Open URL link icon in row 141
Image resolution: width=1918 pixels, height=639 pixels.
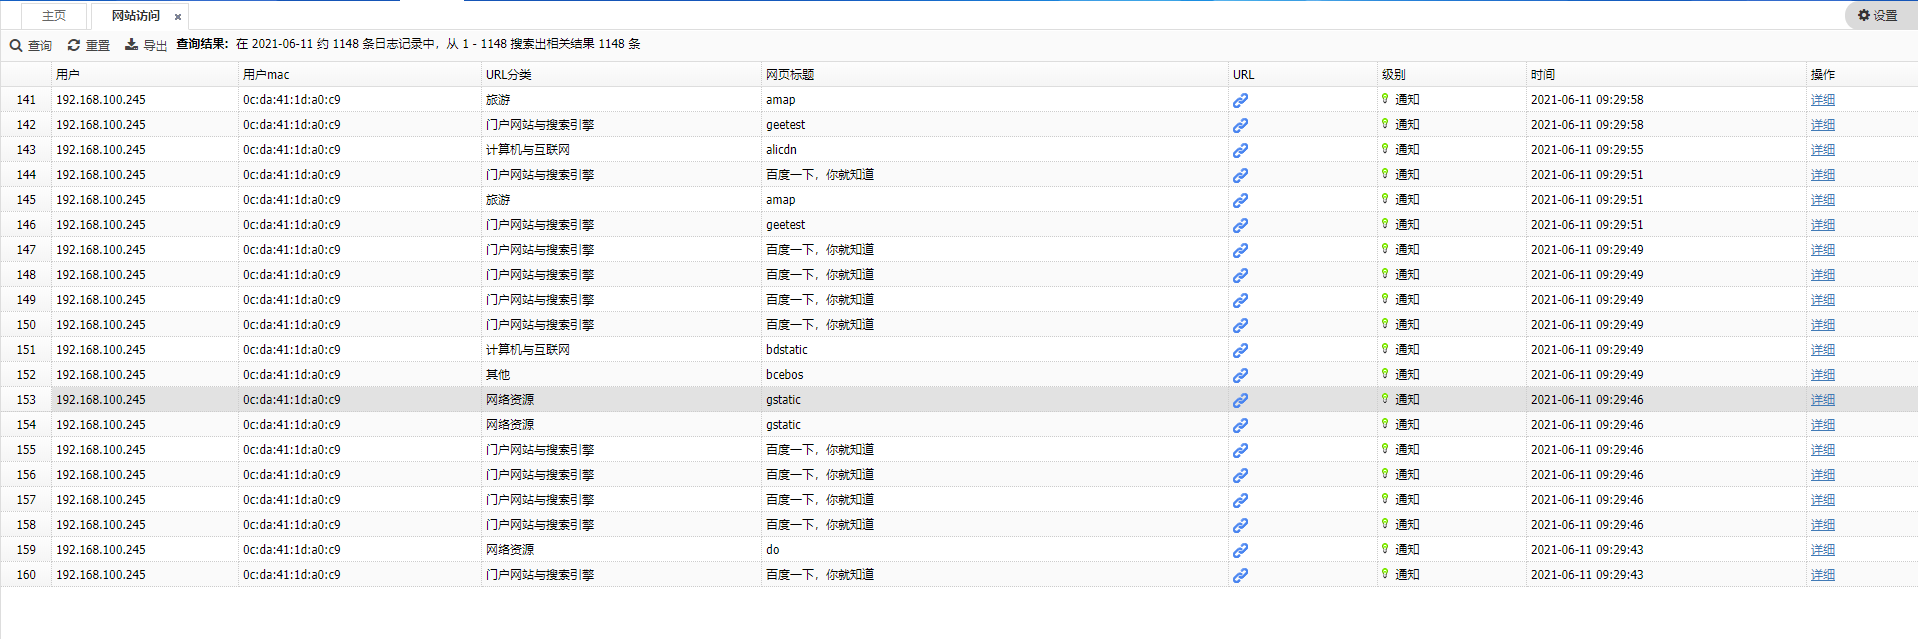1240,100
